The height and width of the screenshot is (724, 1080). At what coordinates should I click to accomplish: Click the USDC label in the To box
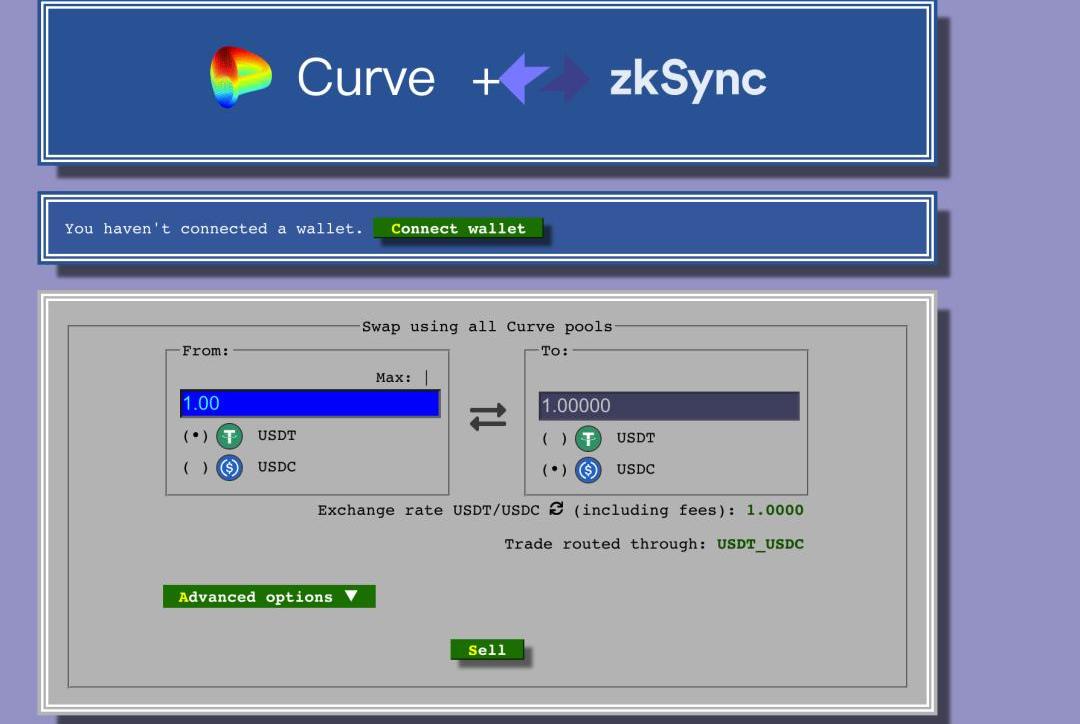coord(636,469)
